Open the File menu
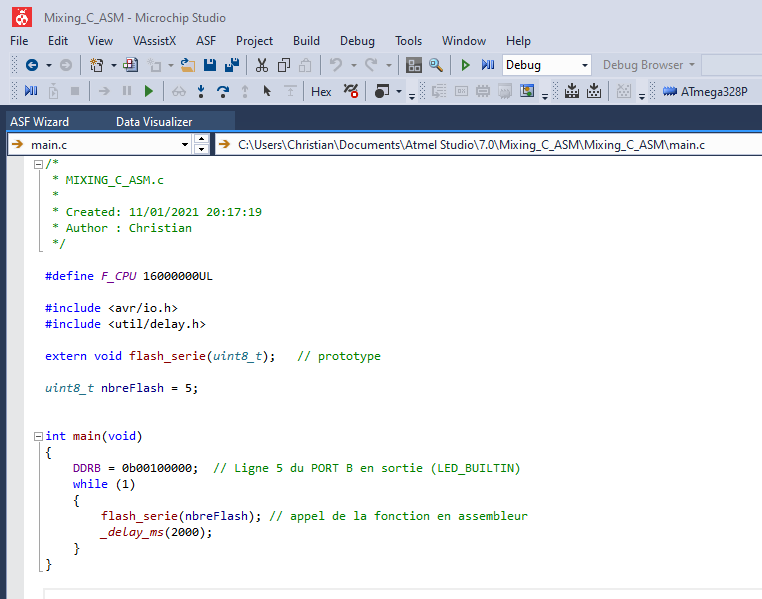The image size is (762, 599). point(19,41)
